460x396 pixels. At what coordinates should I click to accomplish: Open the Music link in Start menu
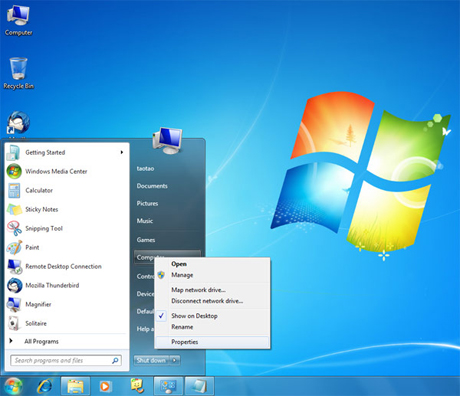[145, 221]
